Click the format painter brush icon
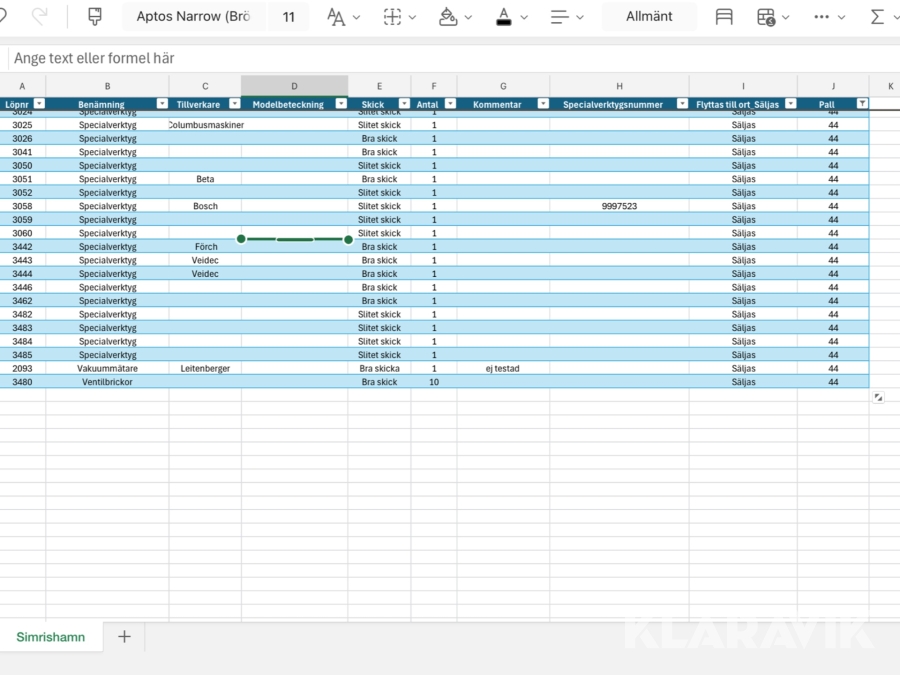This screenshot has width=900, height=675. tap(95, 17)
